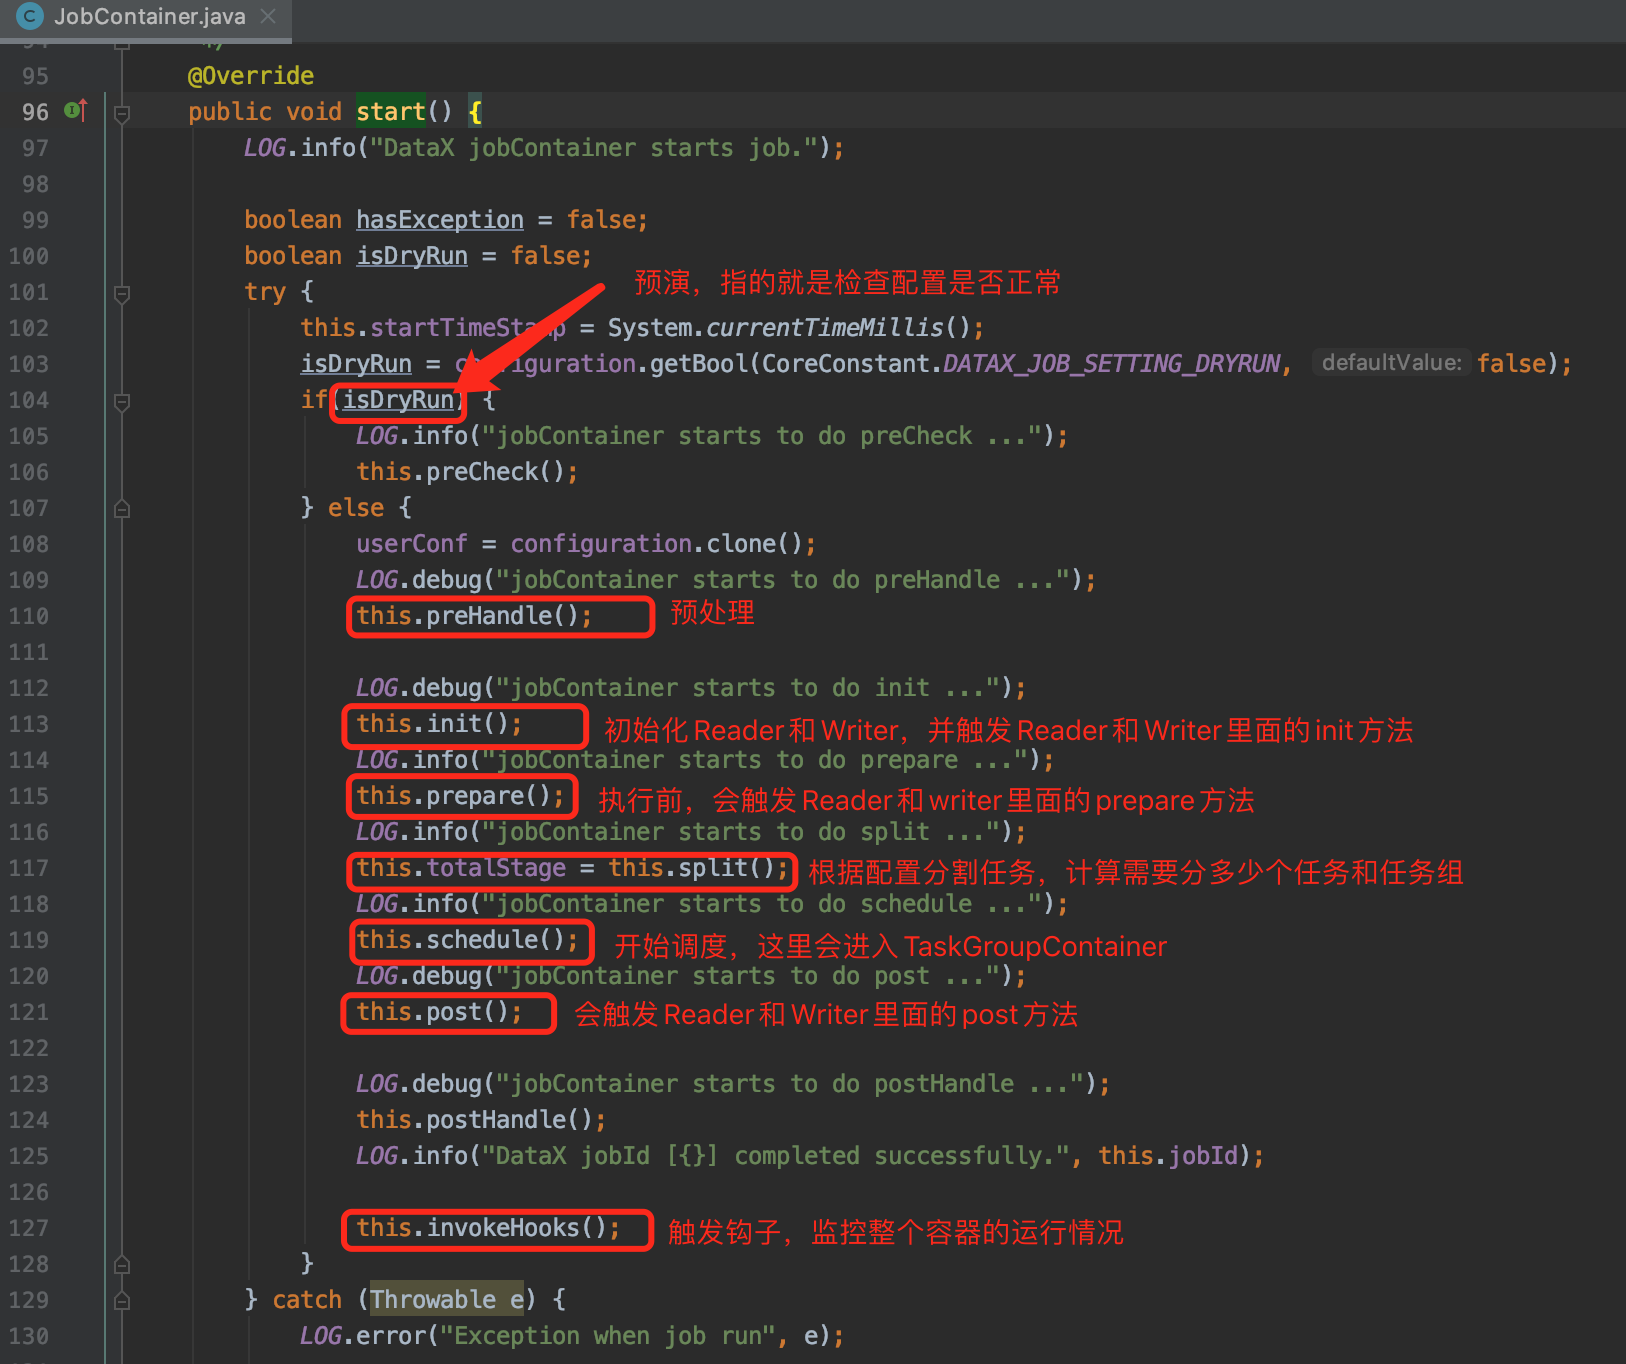Click the hasException variable declaration
The height and width of the screenshot is (1364, 1626).
pyautogui.click(x=440, y=220)
